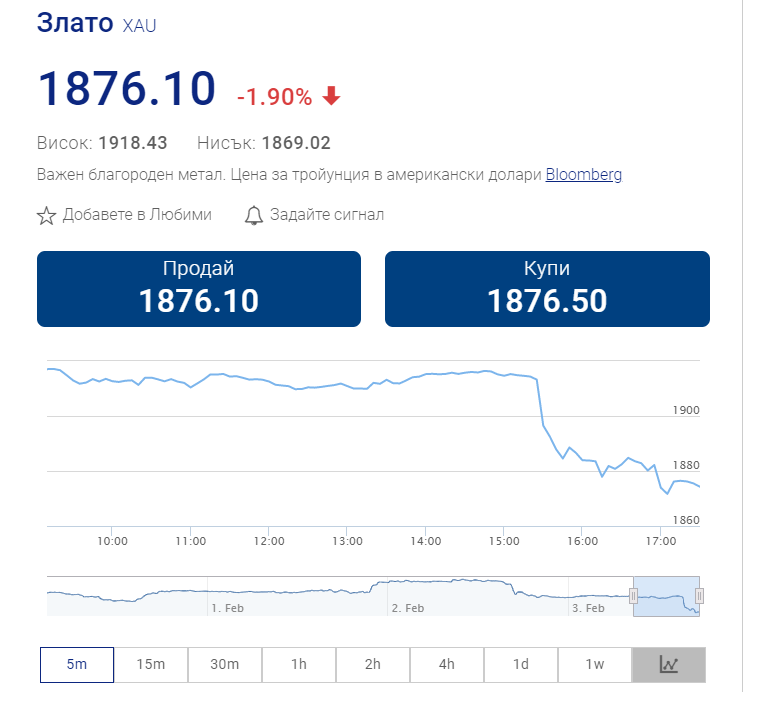Viewport: 759px width, 708px height.
Task: Open the Bloomberg source link
Action: click(583, 175)
